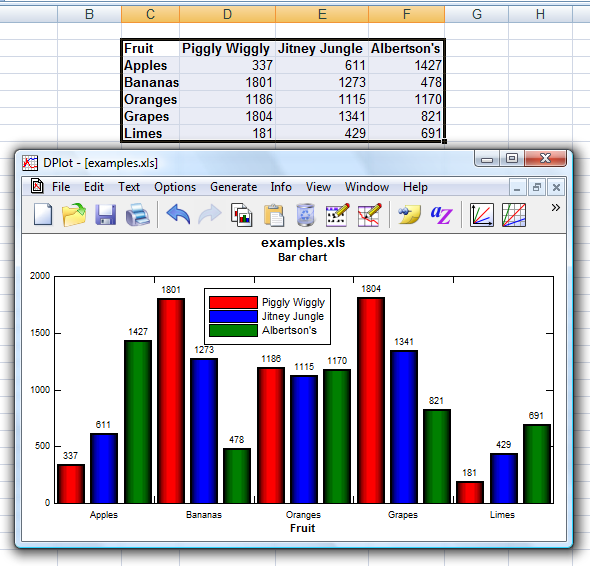Print the chart using the printer icon
The width and height of the screenshot is (590, 566).
(137, 215)
